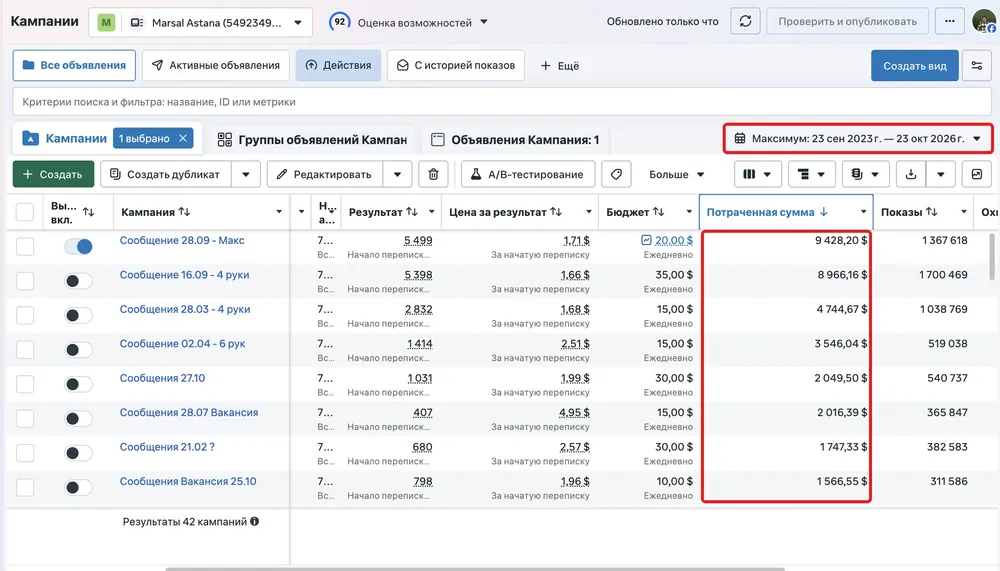Open the reports icon menu
Image resolution: width=1000 pixels, height=571 pixels.
(x=865, y=174)
